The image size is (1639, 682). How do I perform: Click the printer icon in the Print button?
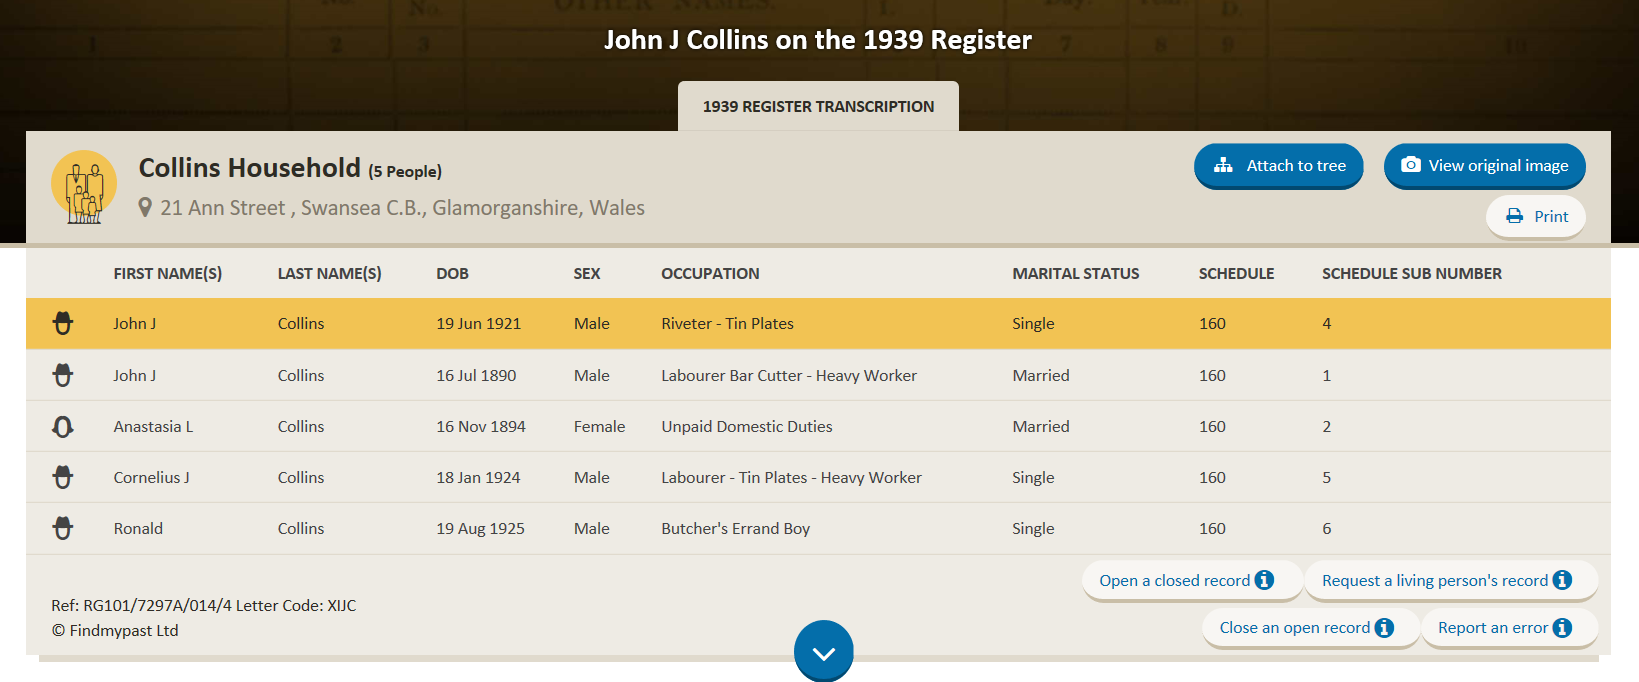click(x=1515, y=216)
